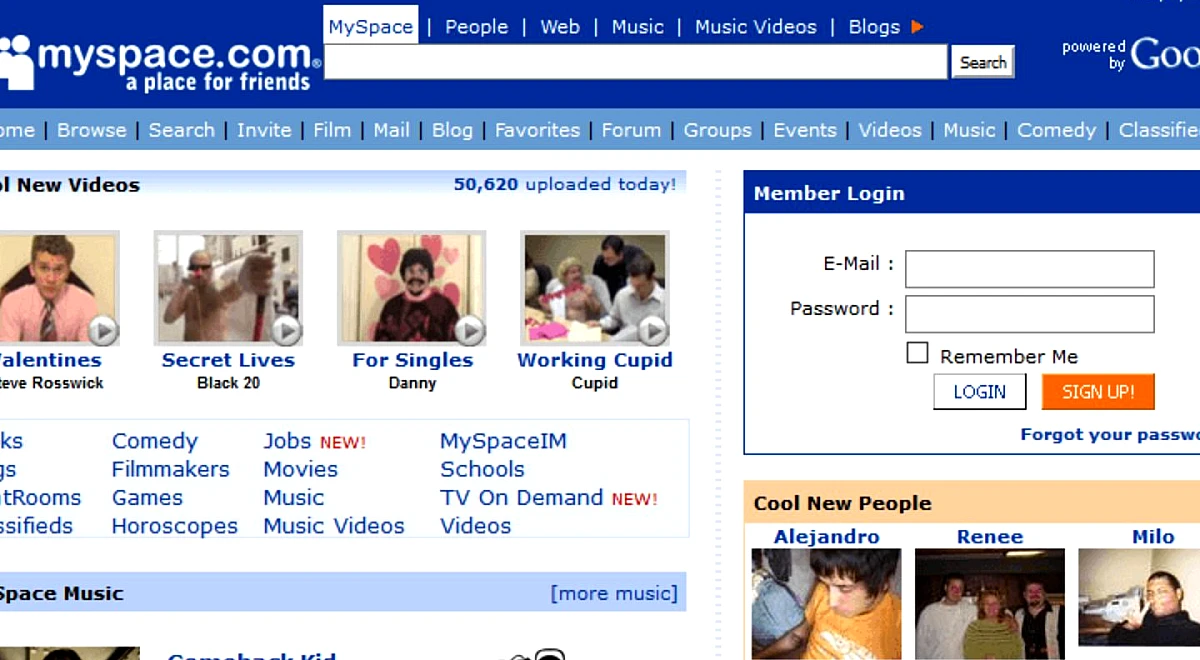Open the Comedy category link
This screenshot has width=1200, height=660.
coord(155,441)
